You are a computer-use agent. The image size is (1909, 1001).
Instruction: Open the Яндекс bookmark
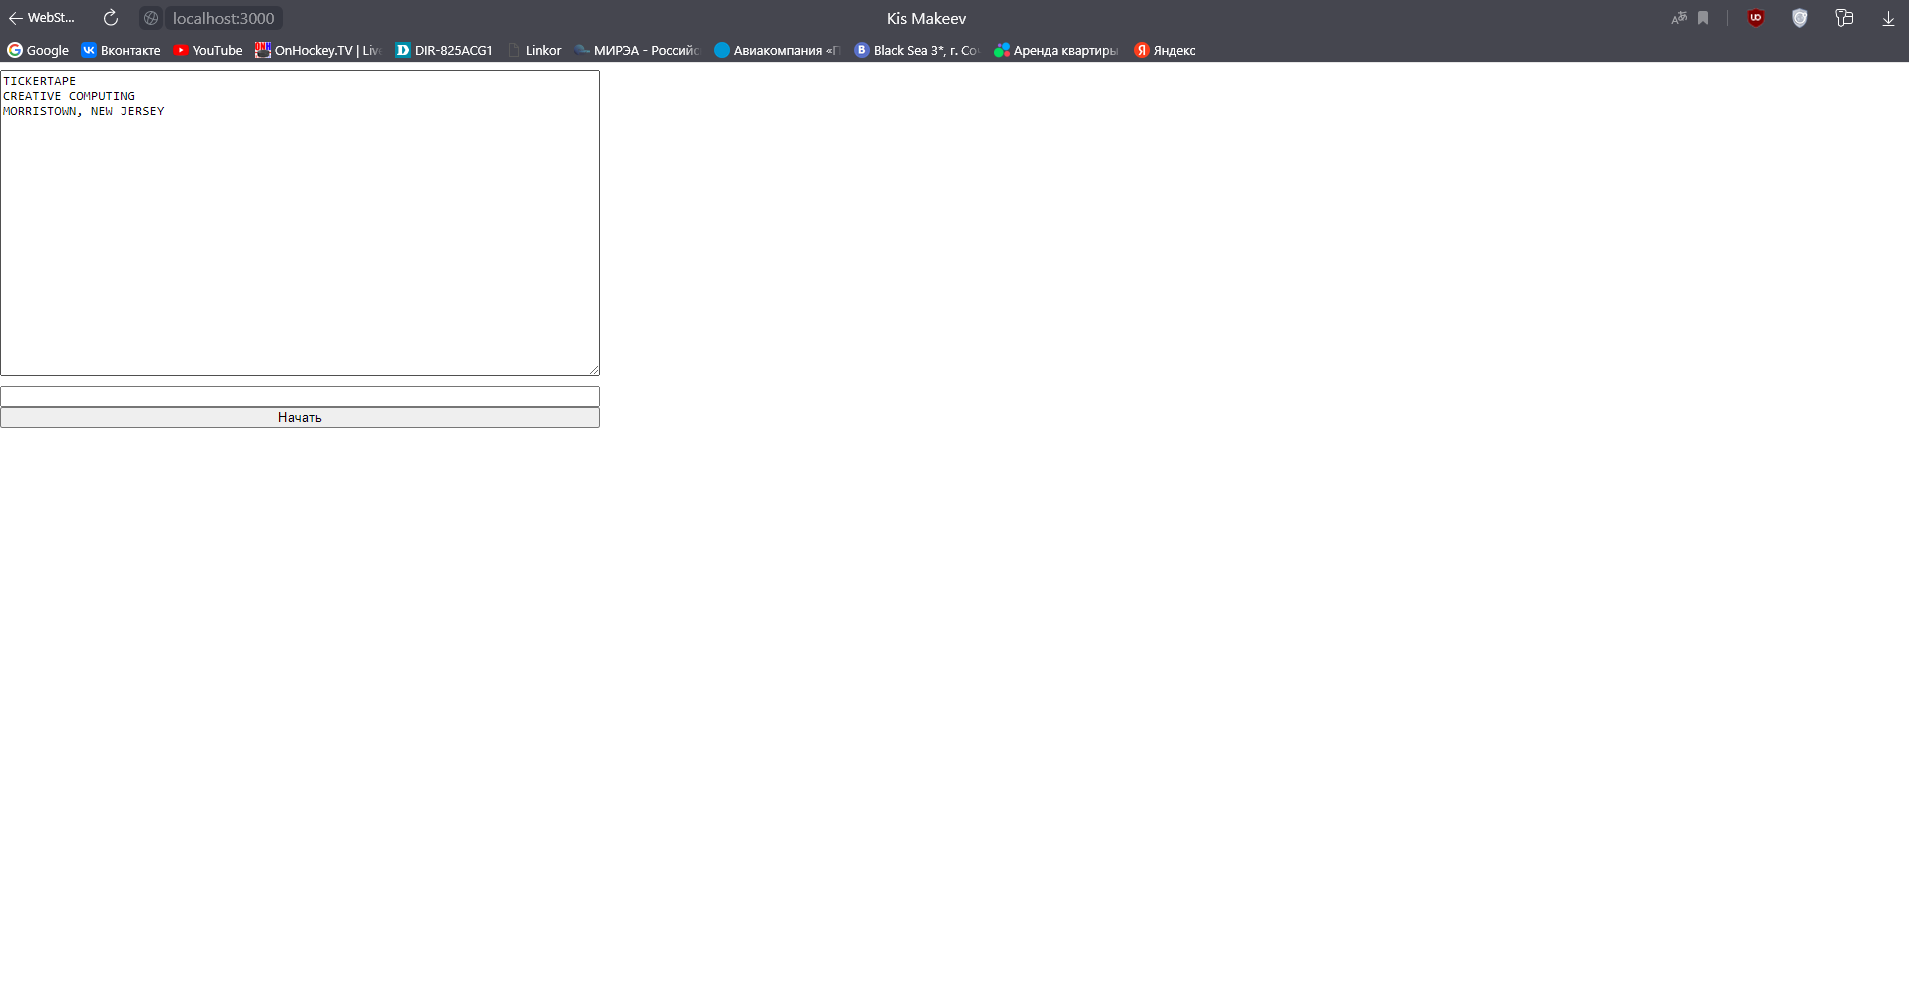click(x=1164, y=50)
